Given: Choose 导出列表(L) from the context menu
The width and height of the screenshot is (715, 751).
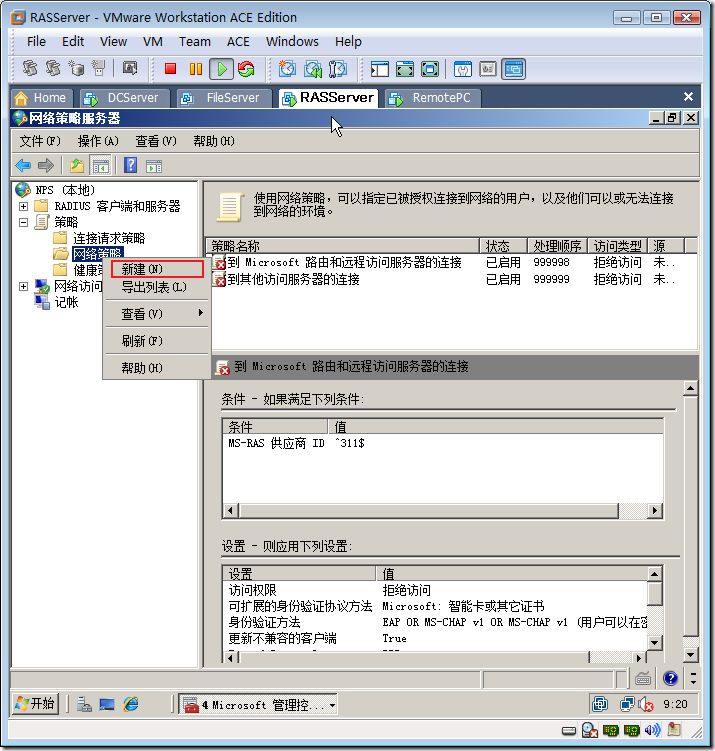Looking at the screenshot, I should click(x=157, y=287).
